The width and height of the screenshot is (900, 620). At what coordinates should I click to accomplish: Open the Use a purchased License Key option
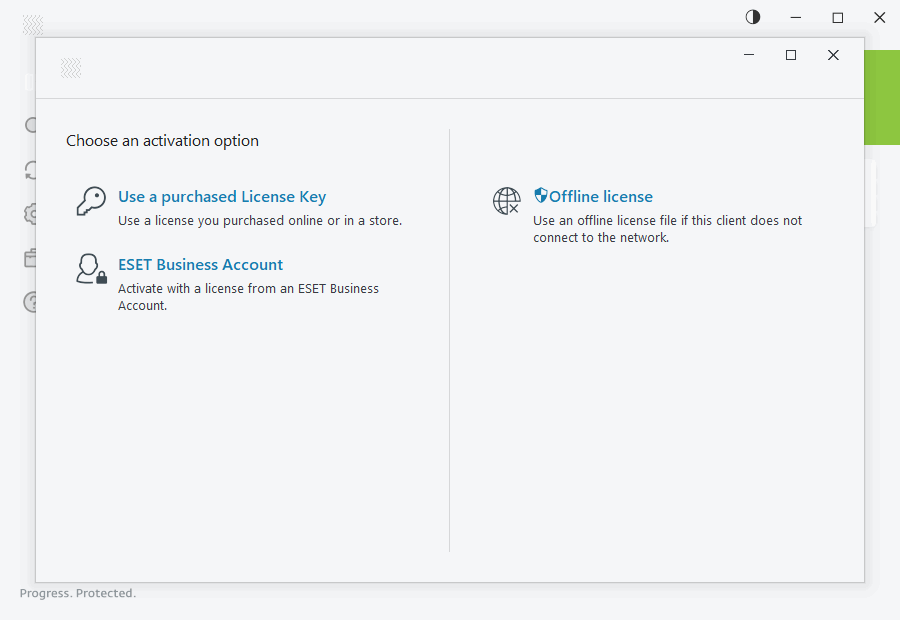[x=222, y=197]
